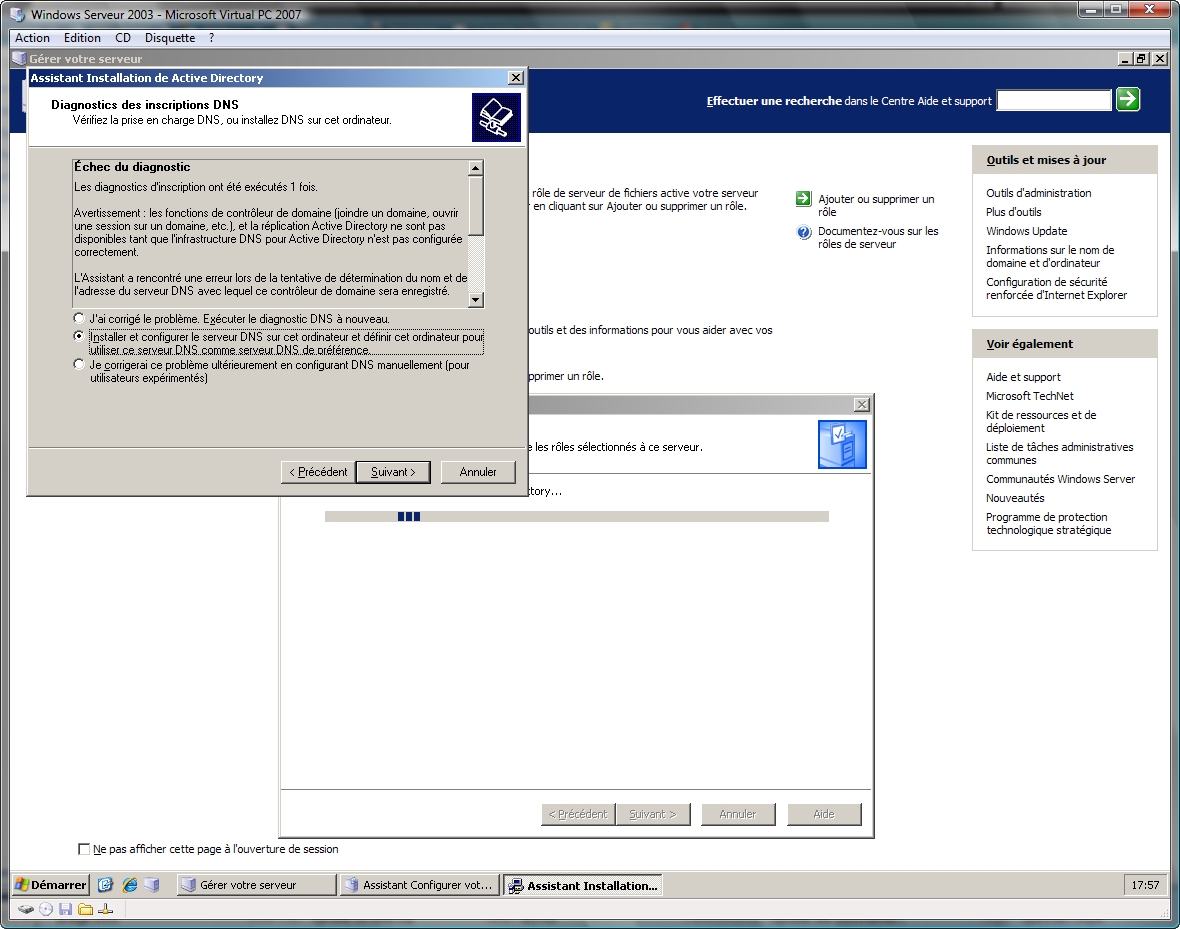
Task: Click the first quick launch icon beside Démarrer
Action: tap(105, 885)
